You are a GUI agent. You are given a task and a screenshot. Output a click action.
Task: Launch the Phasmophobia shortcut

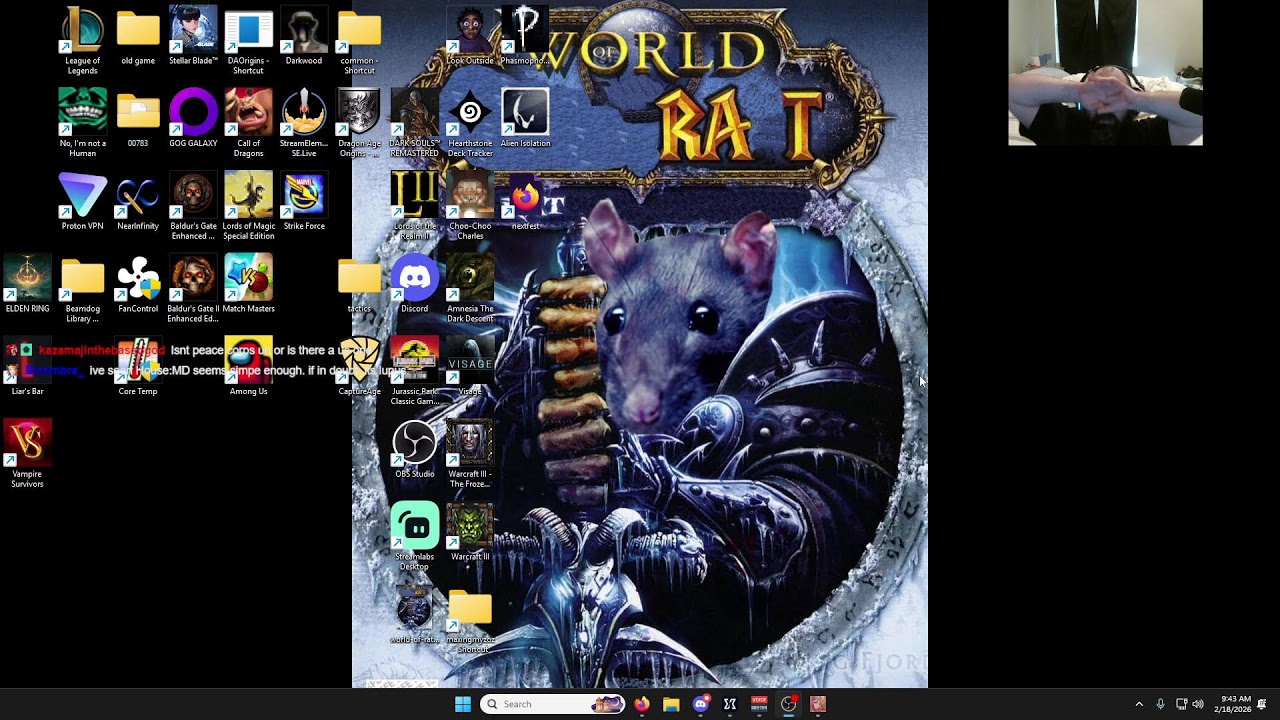point(525,36)
